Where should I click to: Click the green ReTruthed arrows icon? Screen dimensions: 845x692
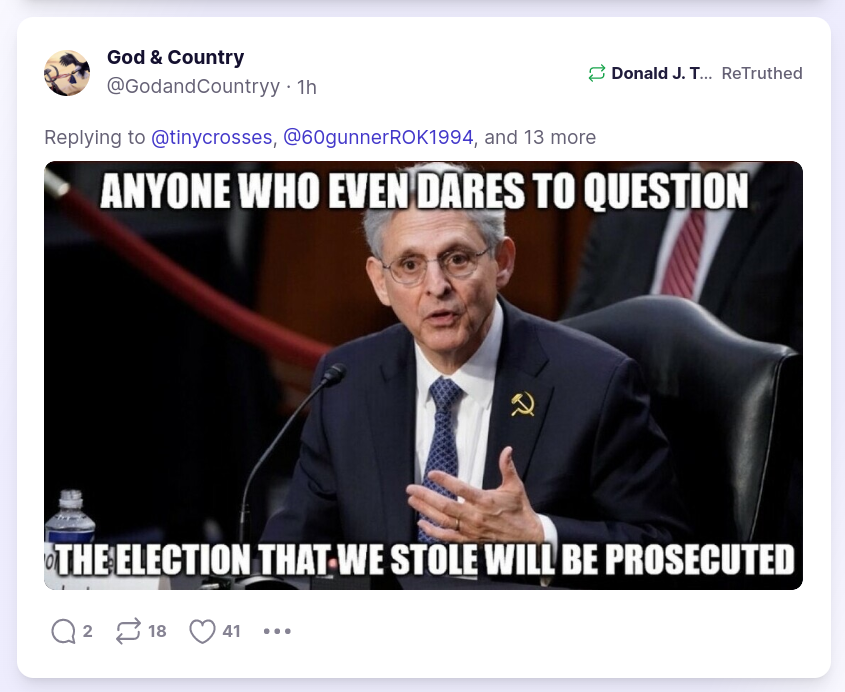point(597,73)
